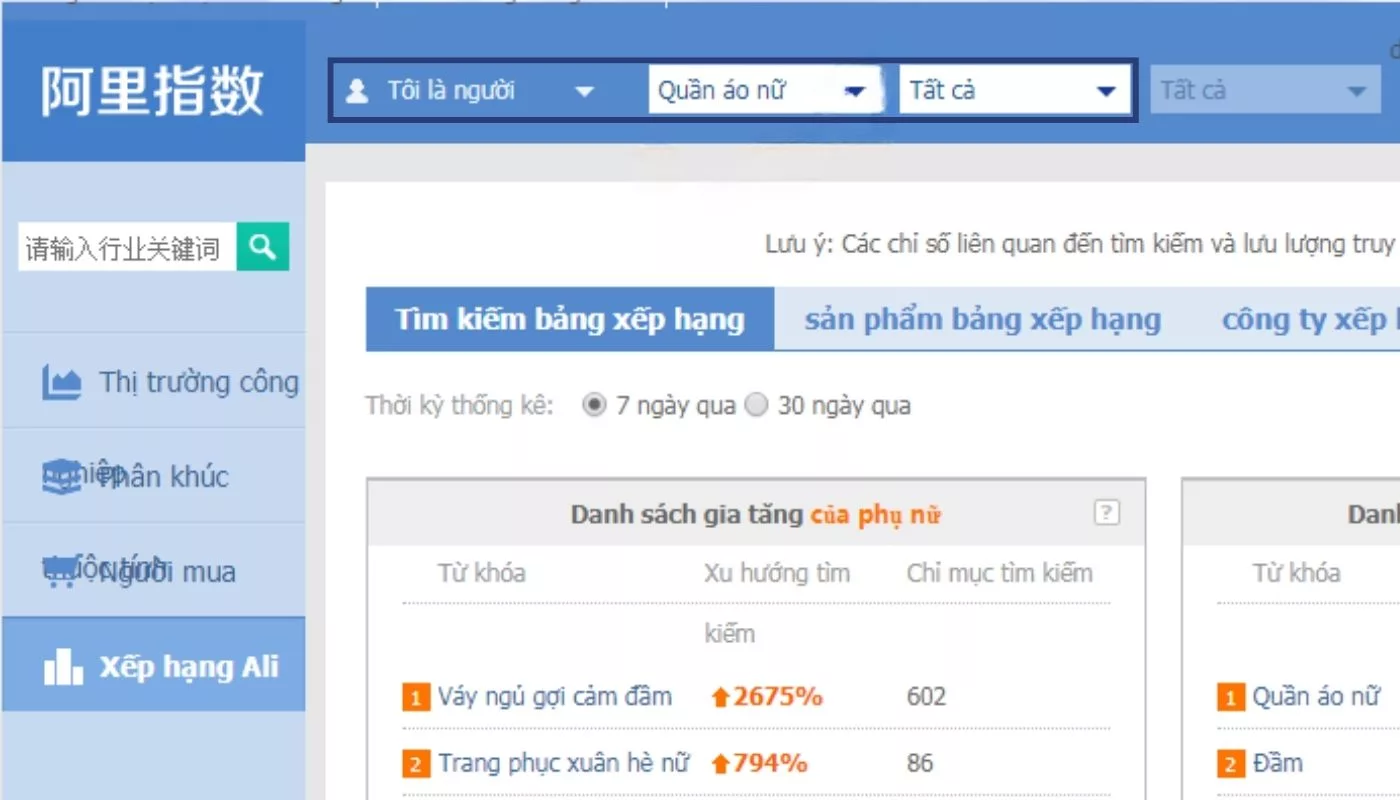The width and height of the screenshot is (1400, 800).
Task: Click the user avatar icon beside Tôi là người
Action: click(x=356, y=92)
